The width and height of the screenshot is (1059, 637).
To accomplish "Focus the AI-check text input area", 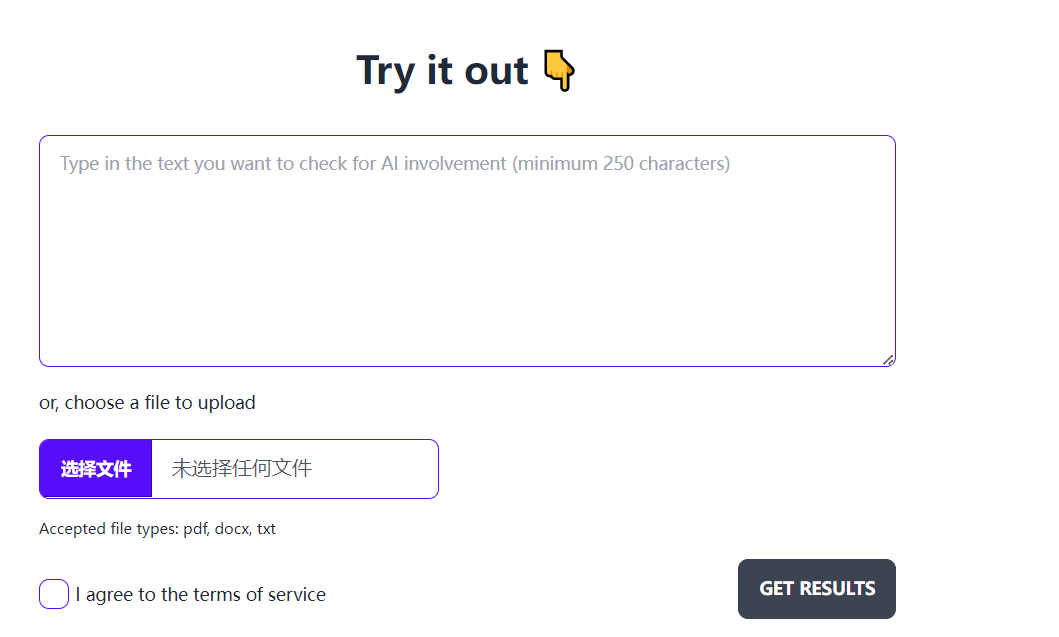I will pyautogui.click(x=467, y=250).
